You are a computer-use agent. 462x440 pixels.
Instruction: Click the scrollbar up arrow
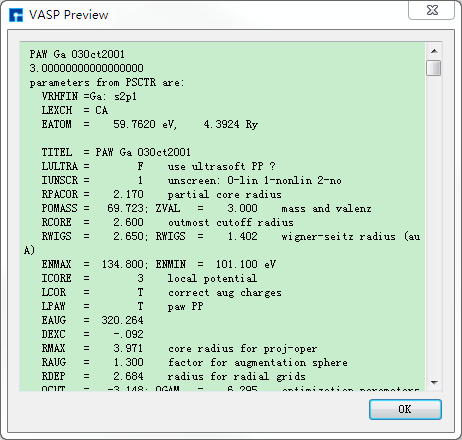coord(434,51)
